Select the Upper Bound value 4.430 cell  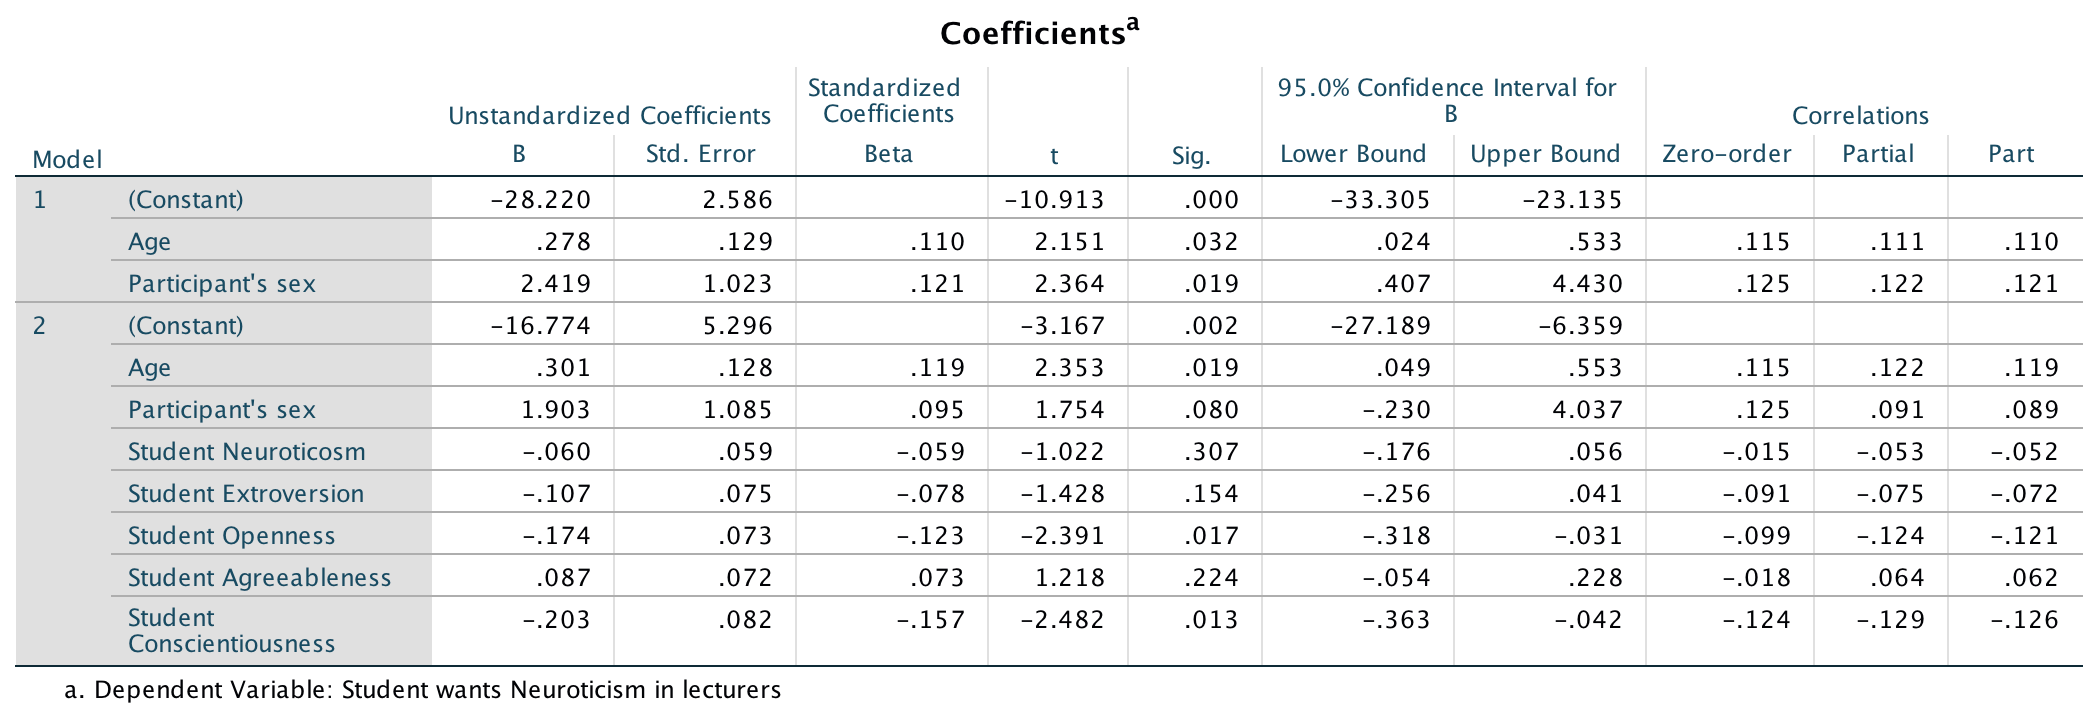[x=1587, y=284]
